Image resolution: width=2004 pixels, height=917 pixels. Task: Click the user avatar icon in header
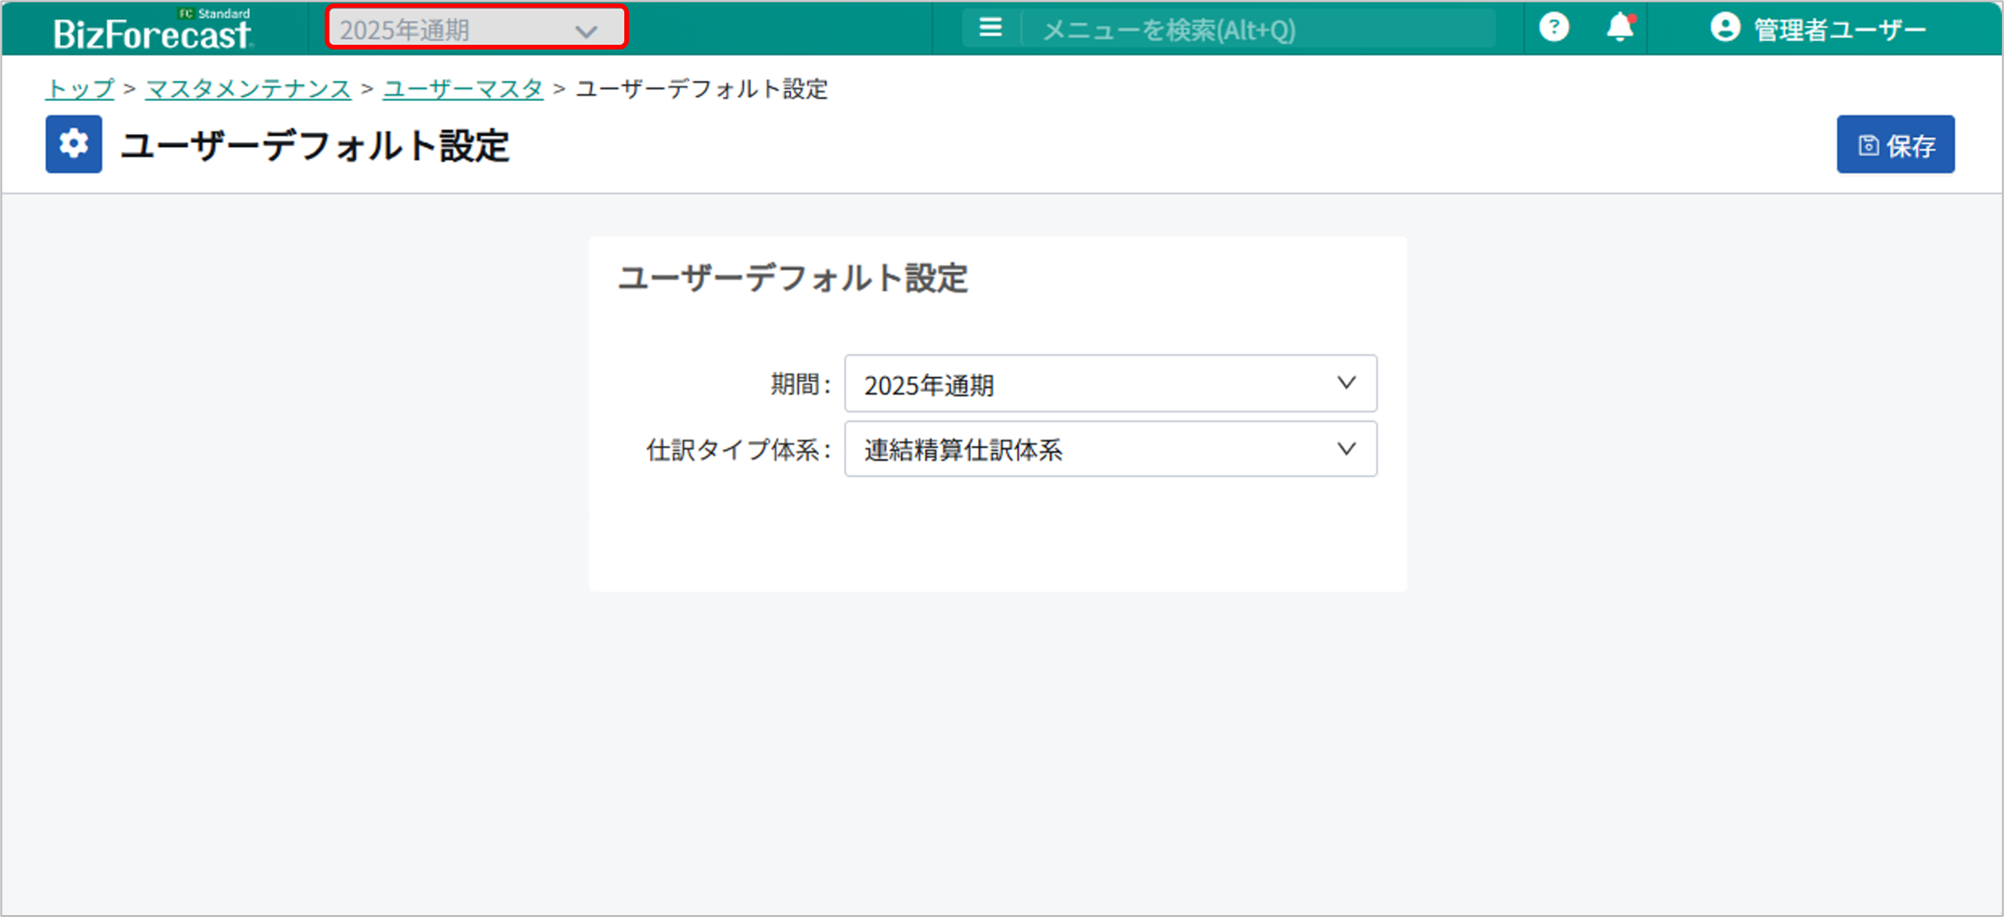(1724, 28)
